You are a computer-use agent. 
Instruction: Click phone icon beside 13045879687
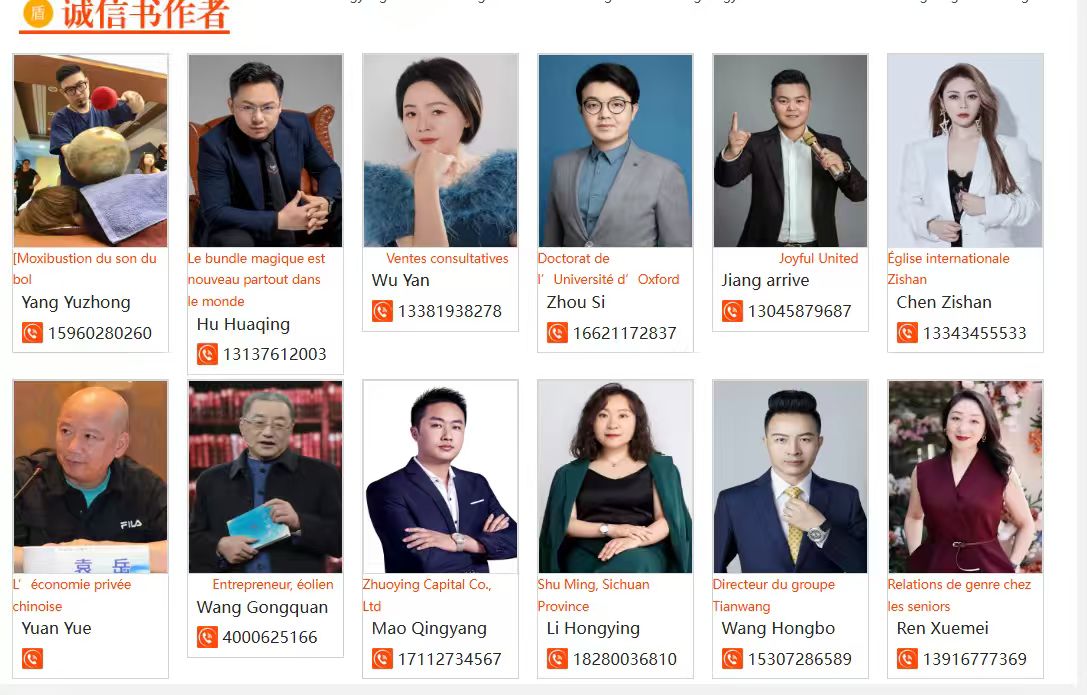(x=732, y=311)
